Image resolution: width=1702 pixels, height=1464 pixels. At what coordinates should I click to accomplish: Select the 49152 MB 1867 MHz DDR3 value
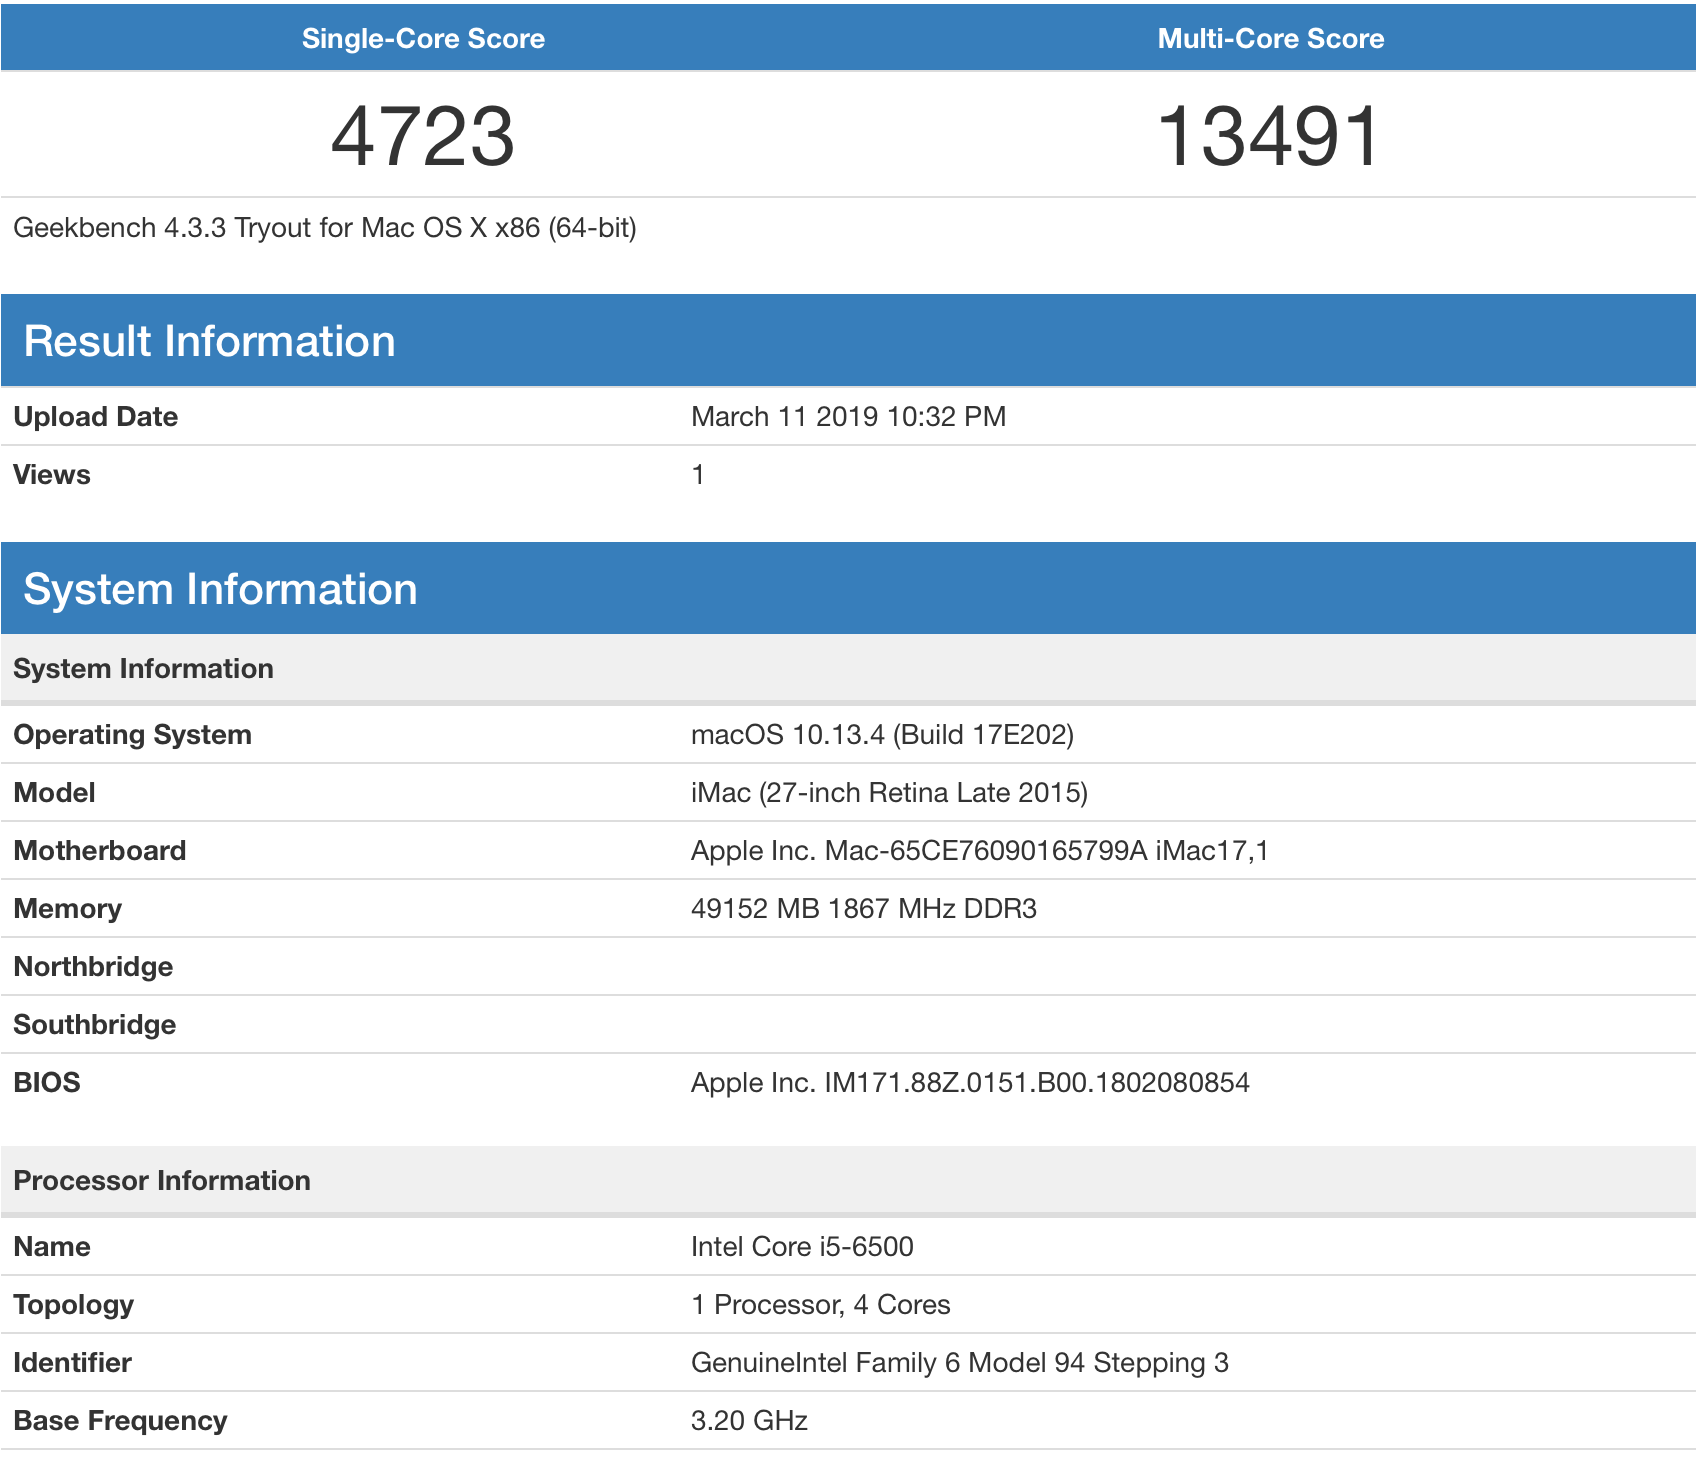click(864, 909)
